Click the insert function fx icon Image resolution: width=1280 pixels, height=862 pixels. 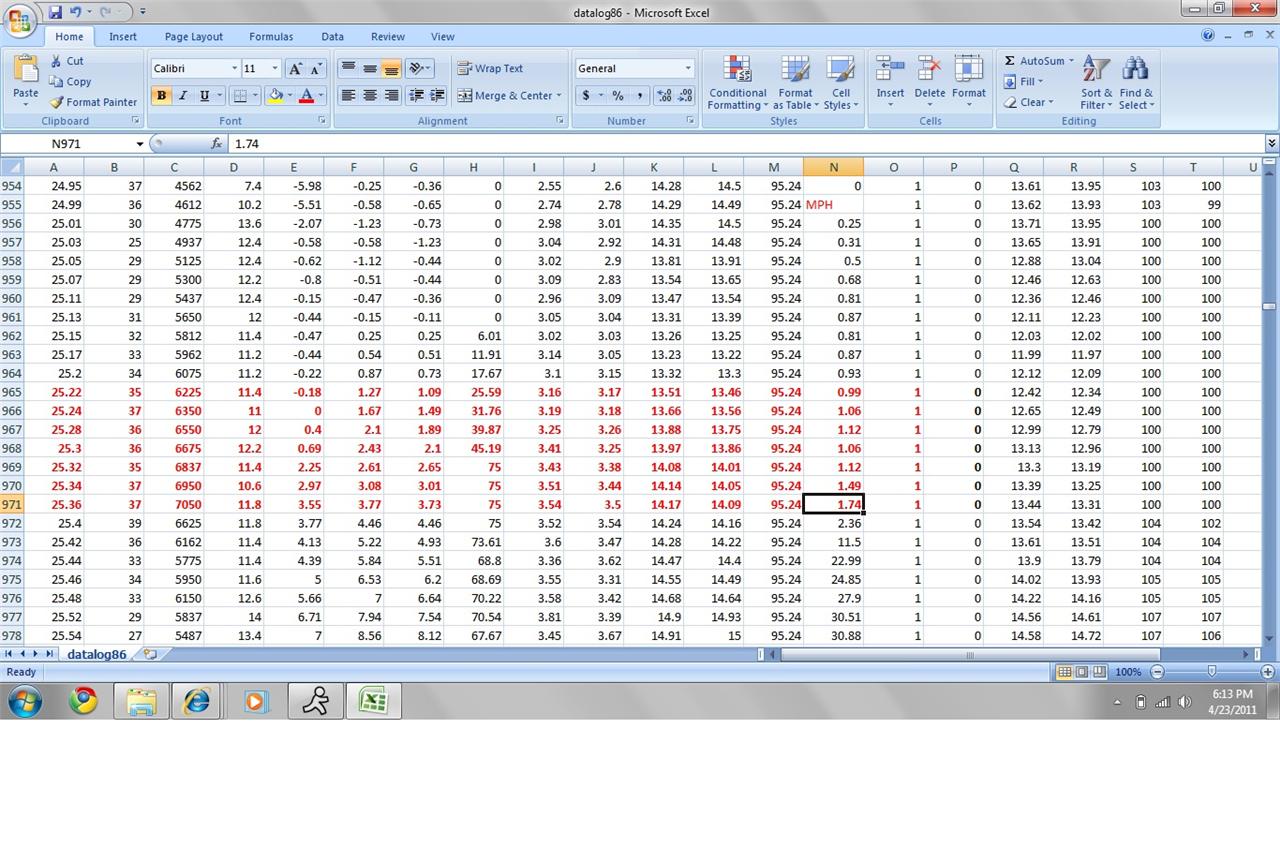(216, 144)
